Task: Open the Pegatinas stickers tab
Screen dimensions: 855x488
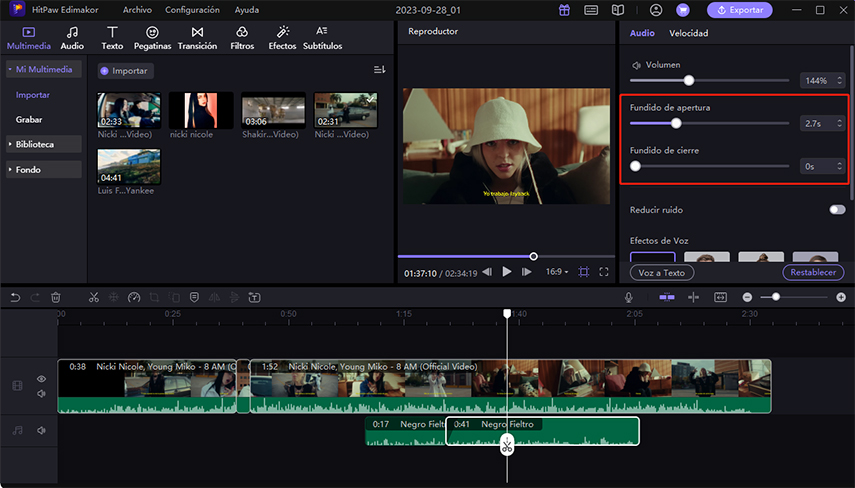Action: pos(152,38)
